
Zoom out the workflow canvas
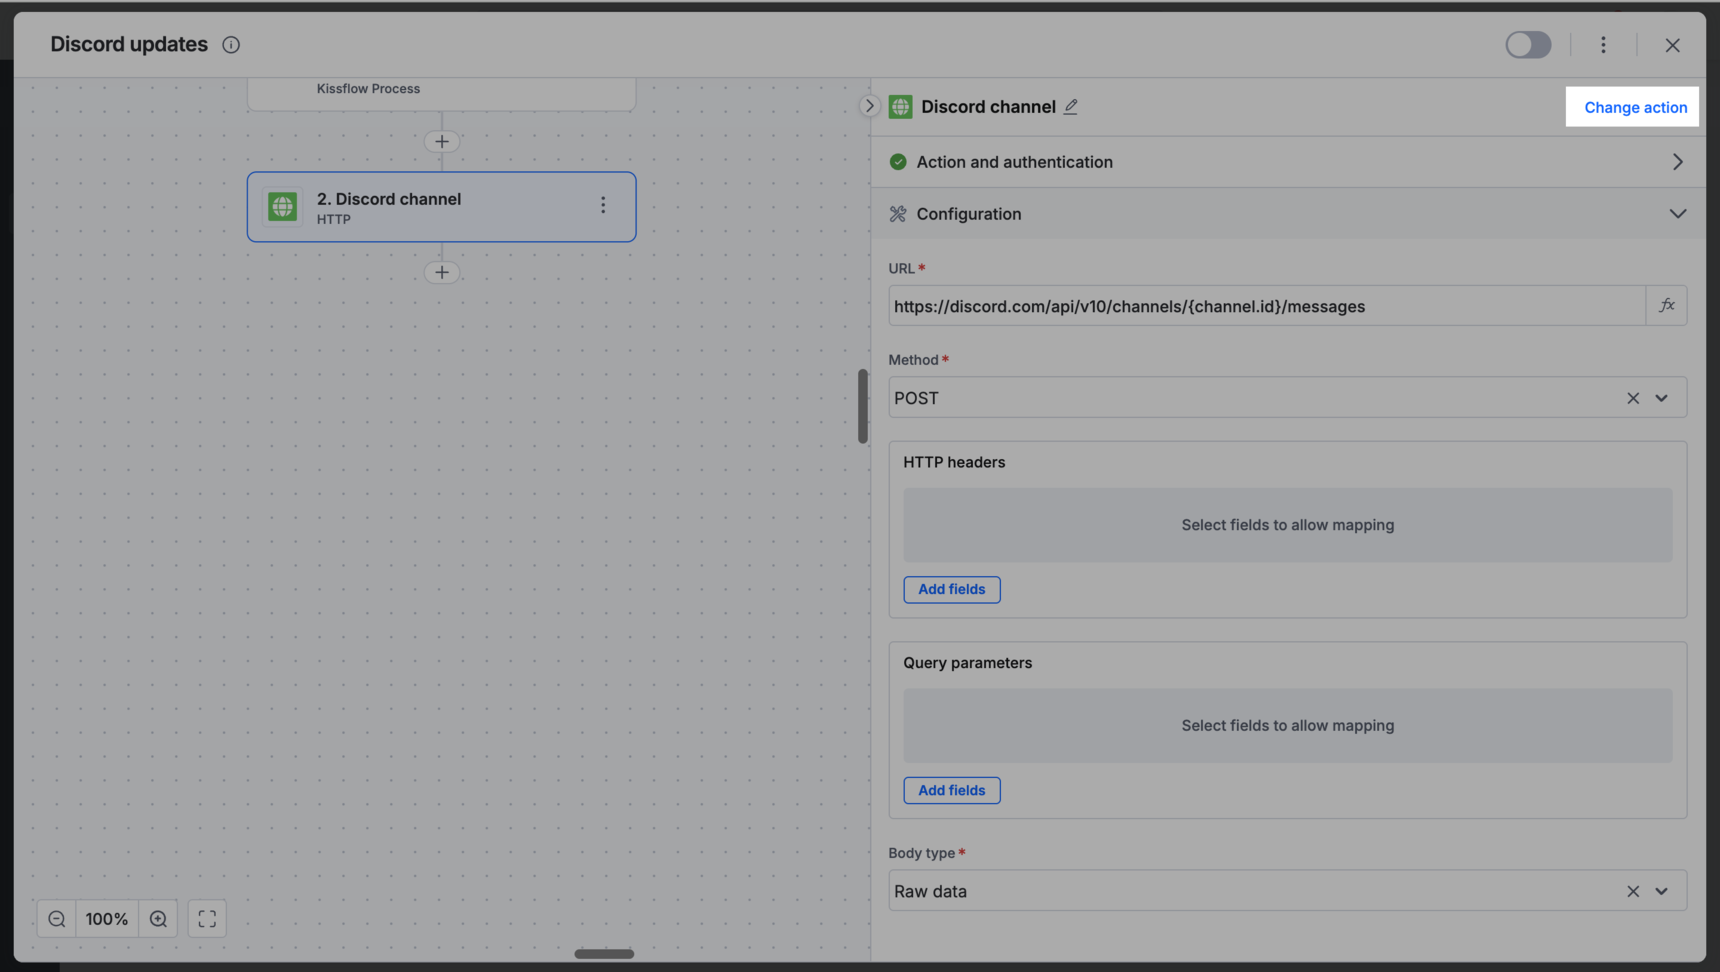57,919
